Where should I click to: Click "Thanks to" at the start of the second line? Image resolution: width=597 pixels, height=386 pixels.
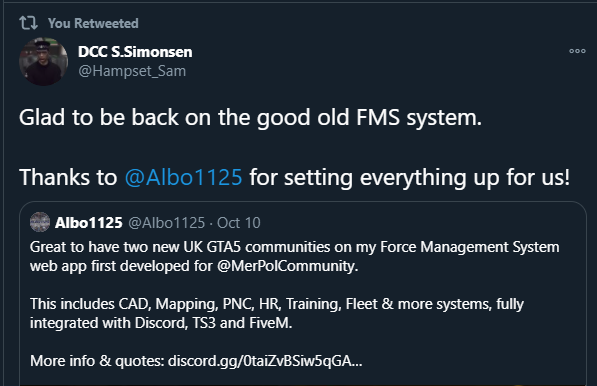tap(68, 177)
